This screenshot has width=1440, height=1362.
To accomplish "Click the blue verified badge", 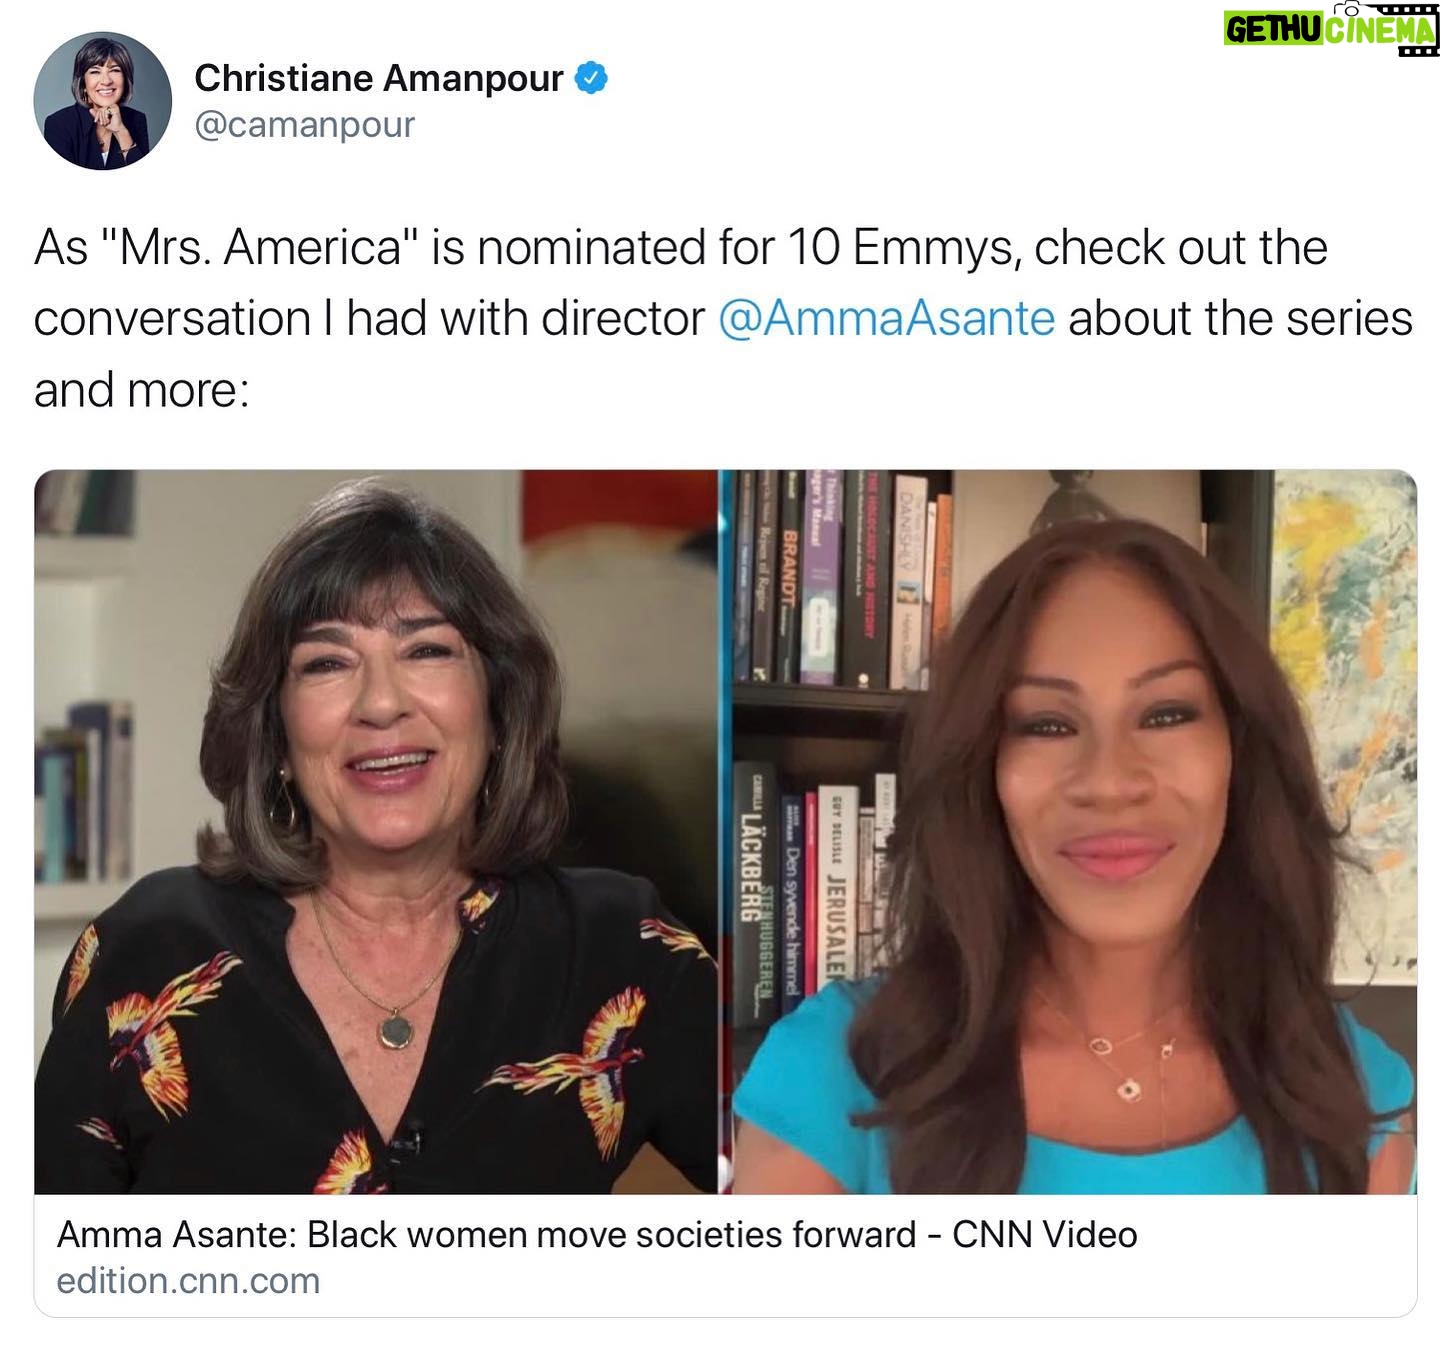I will click(x=592, y=78).
